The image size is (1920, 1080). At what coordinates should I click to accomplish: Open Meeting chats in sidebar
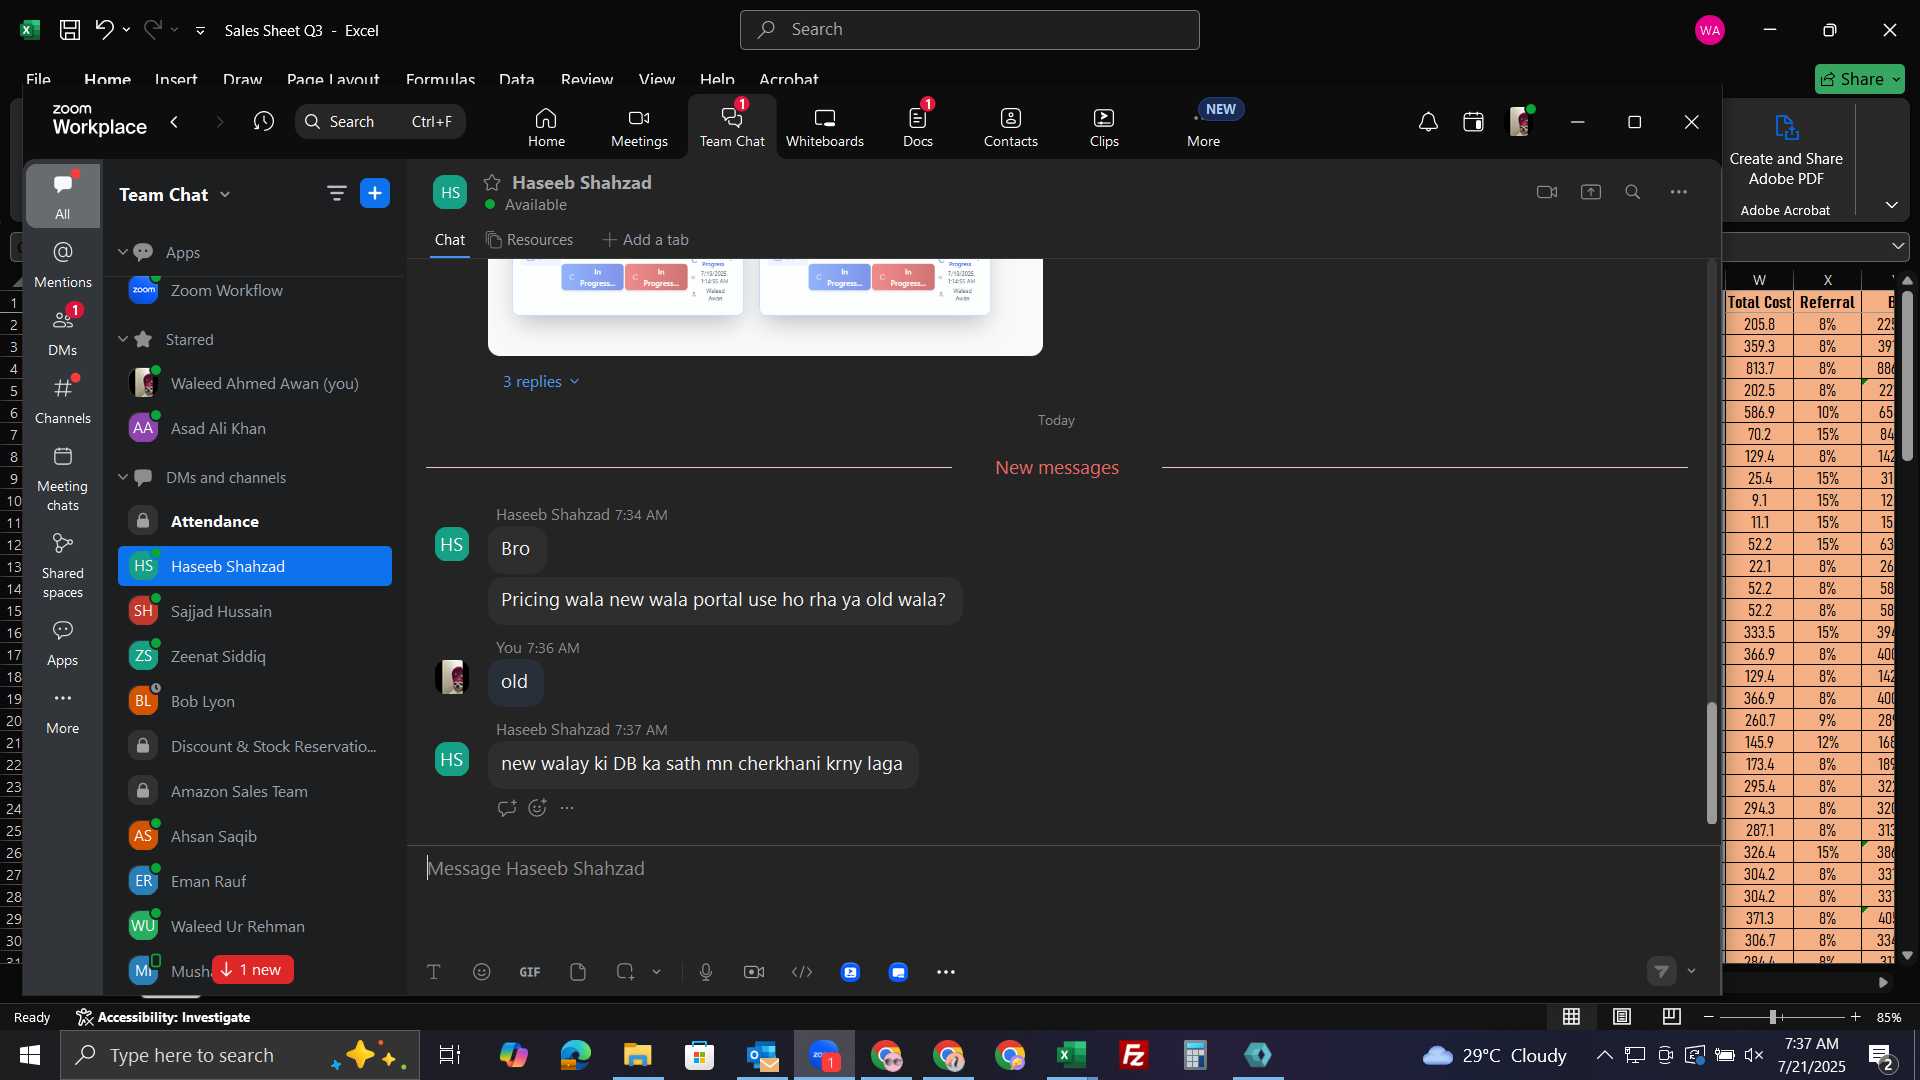63,479
